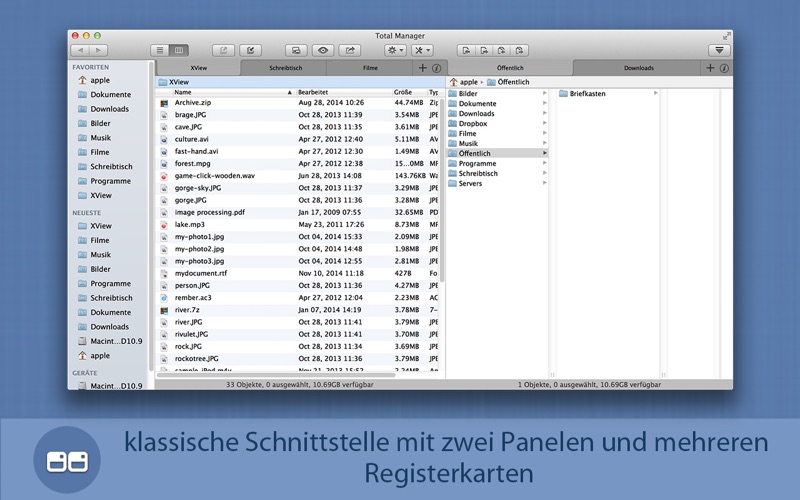The width and height of the screenshot is (800, 500).
Task: Click the left panel vertical scrollbar
Action: (442, 189)
